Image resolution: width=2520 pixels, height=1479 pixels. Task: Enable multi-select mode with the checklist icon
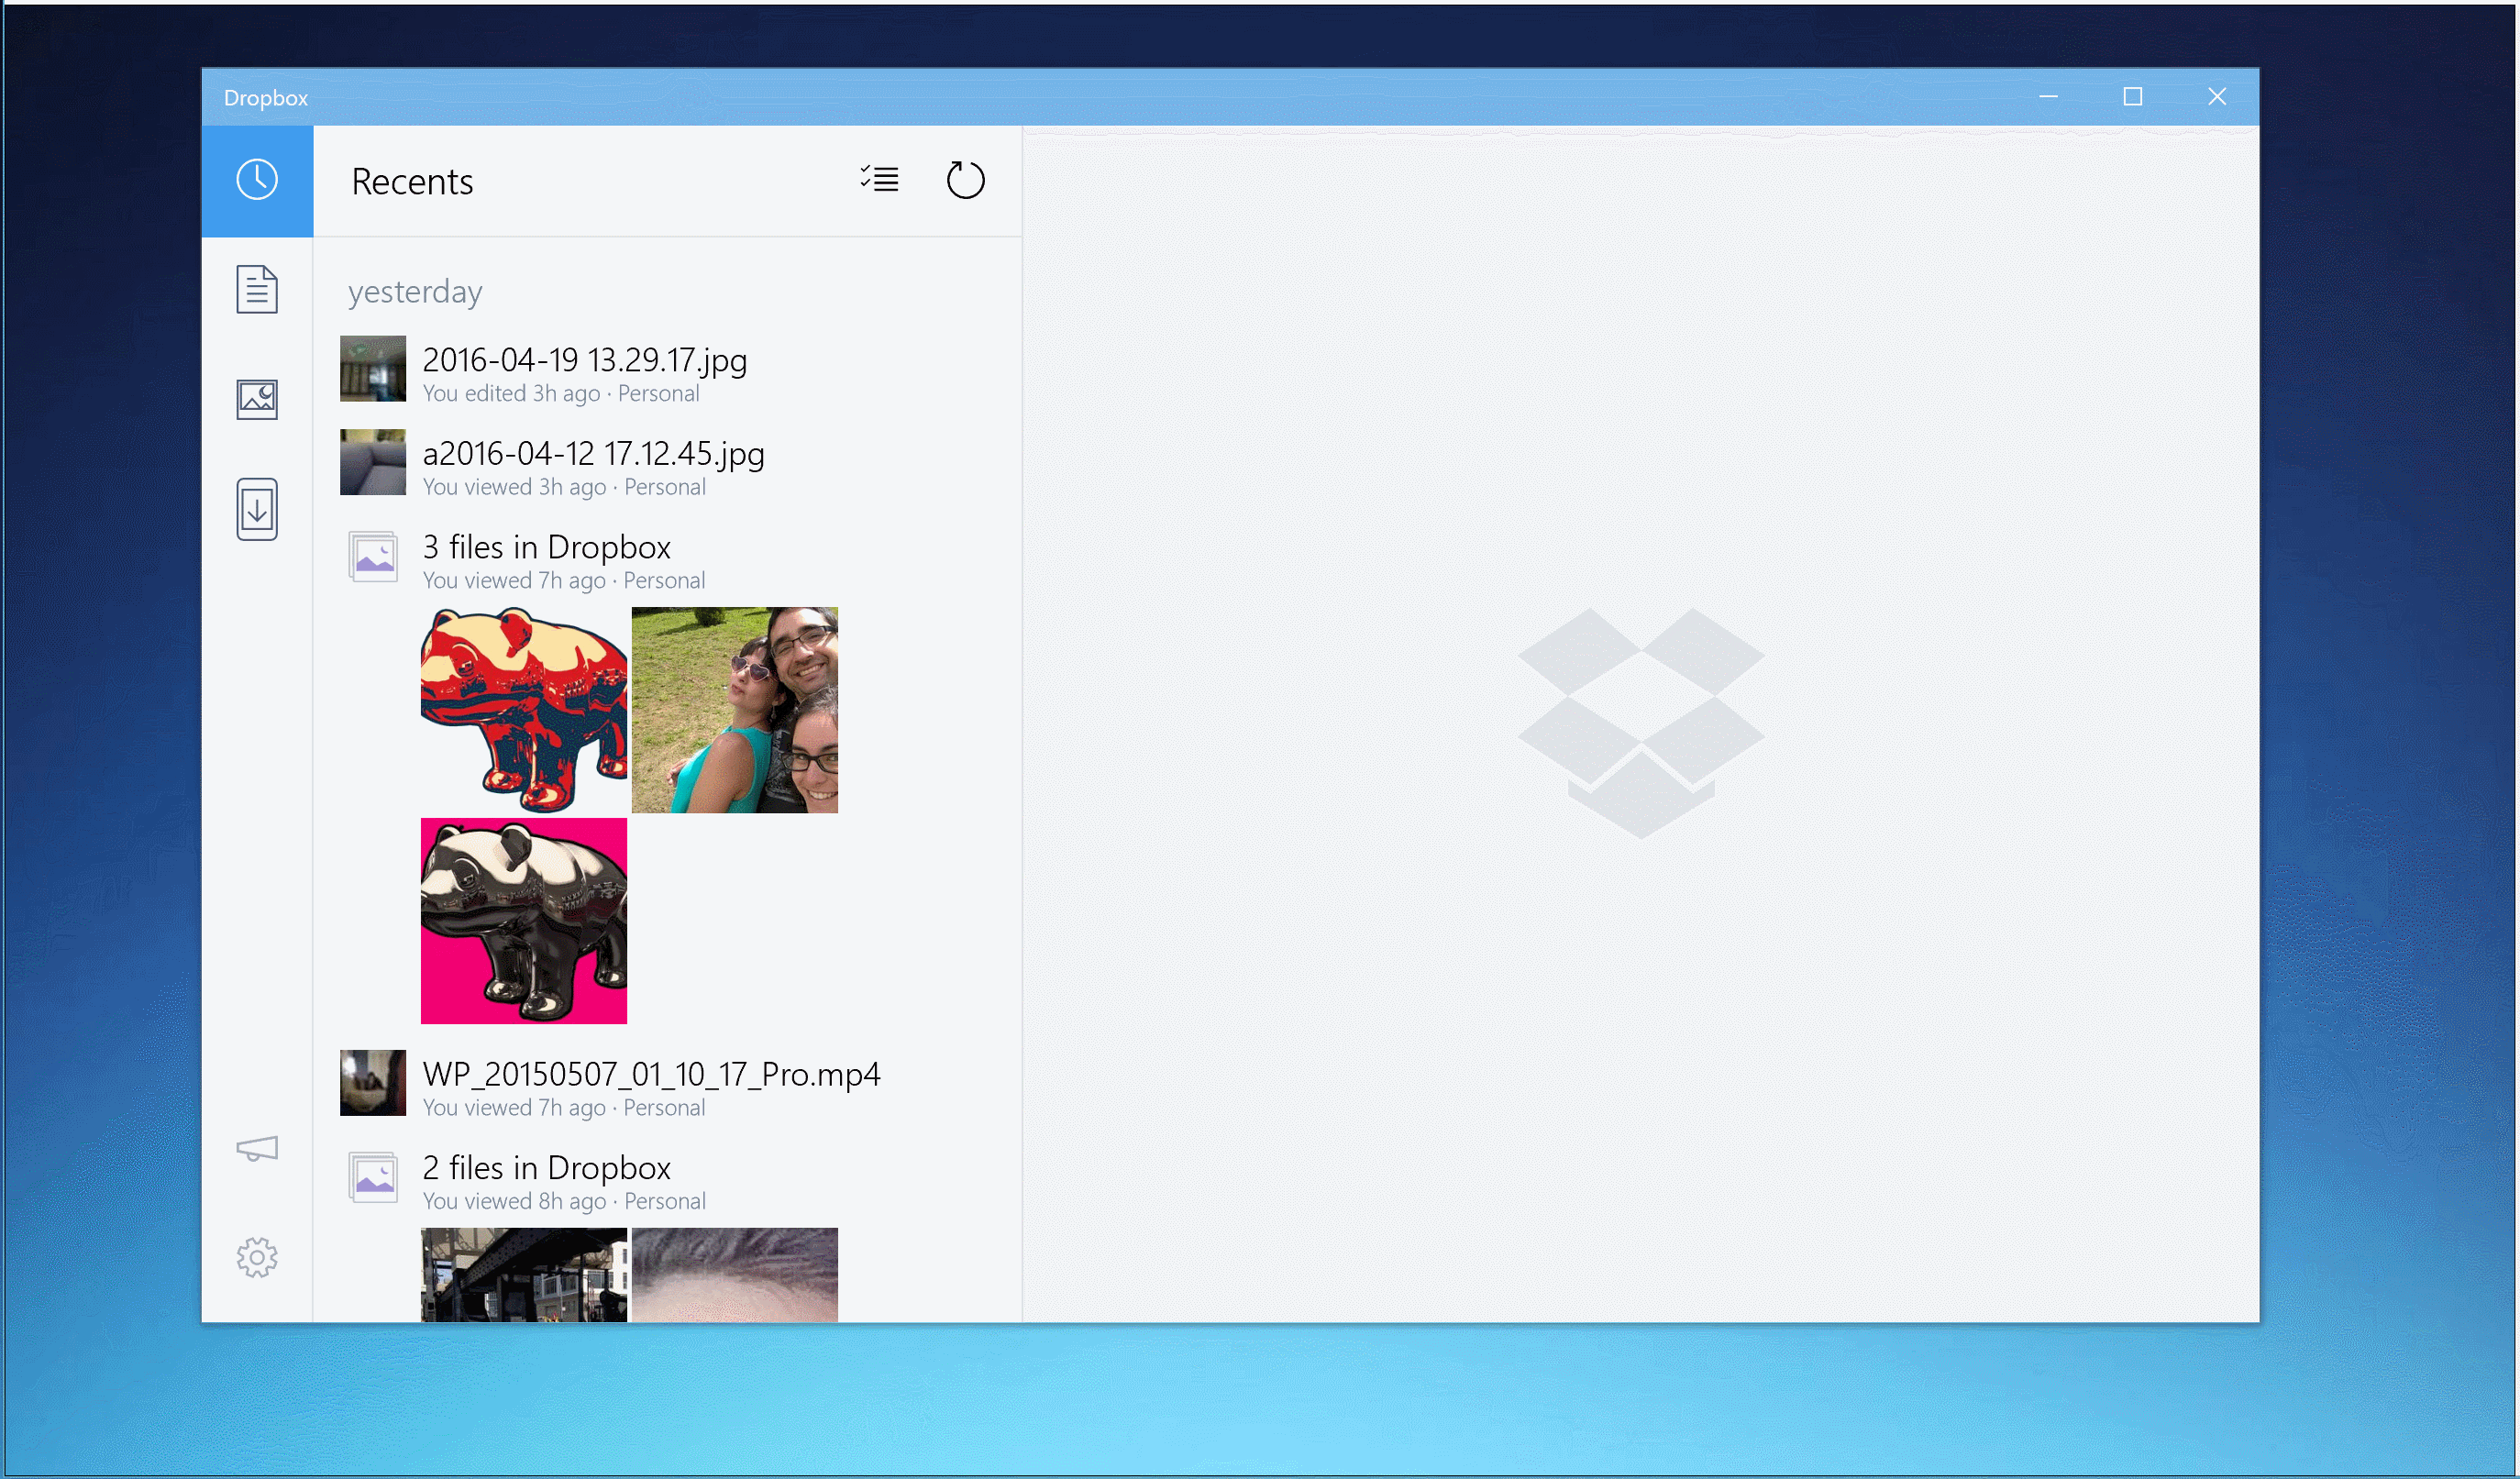pyautogui.click(x=880, y=179)
